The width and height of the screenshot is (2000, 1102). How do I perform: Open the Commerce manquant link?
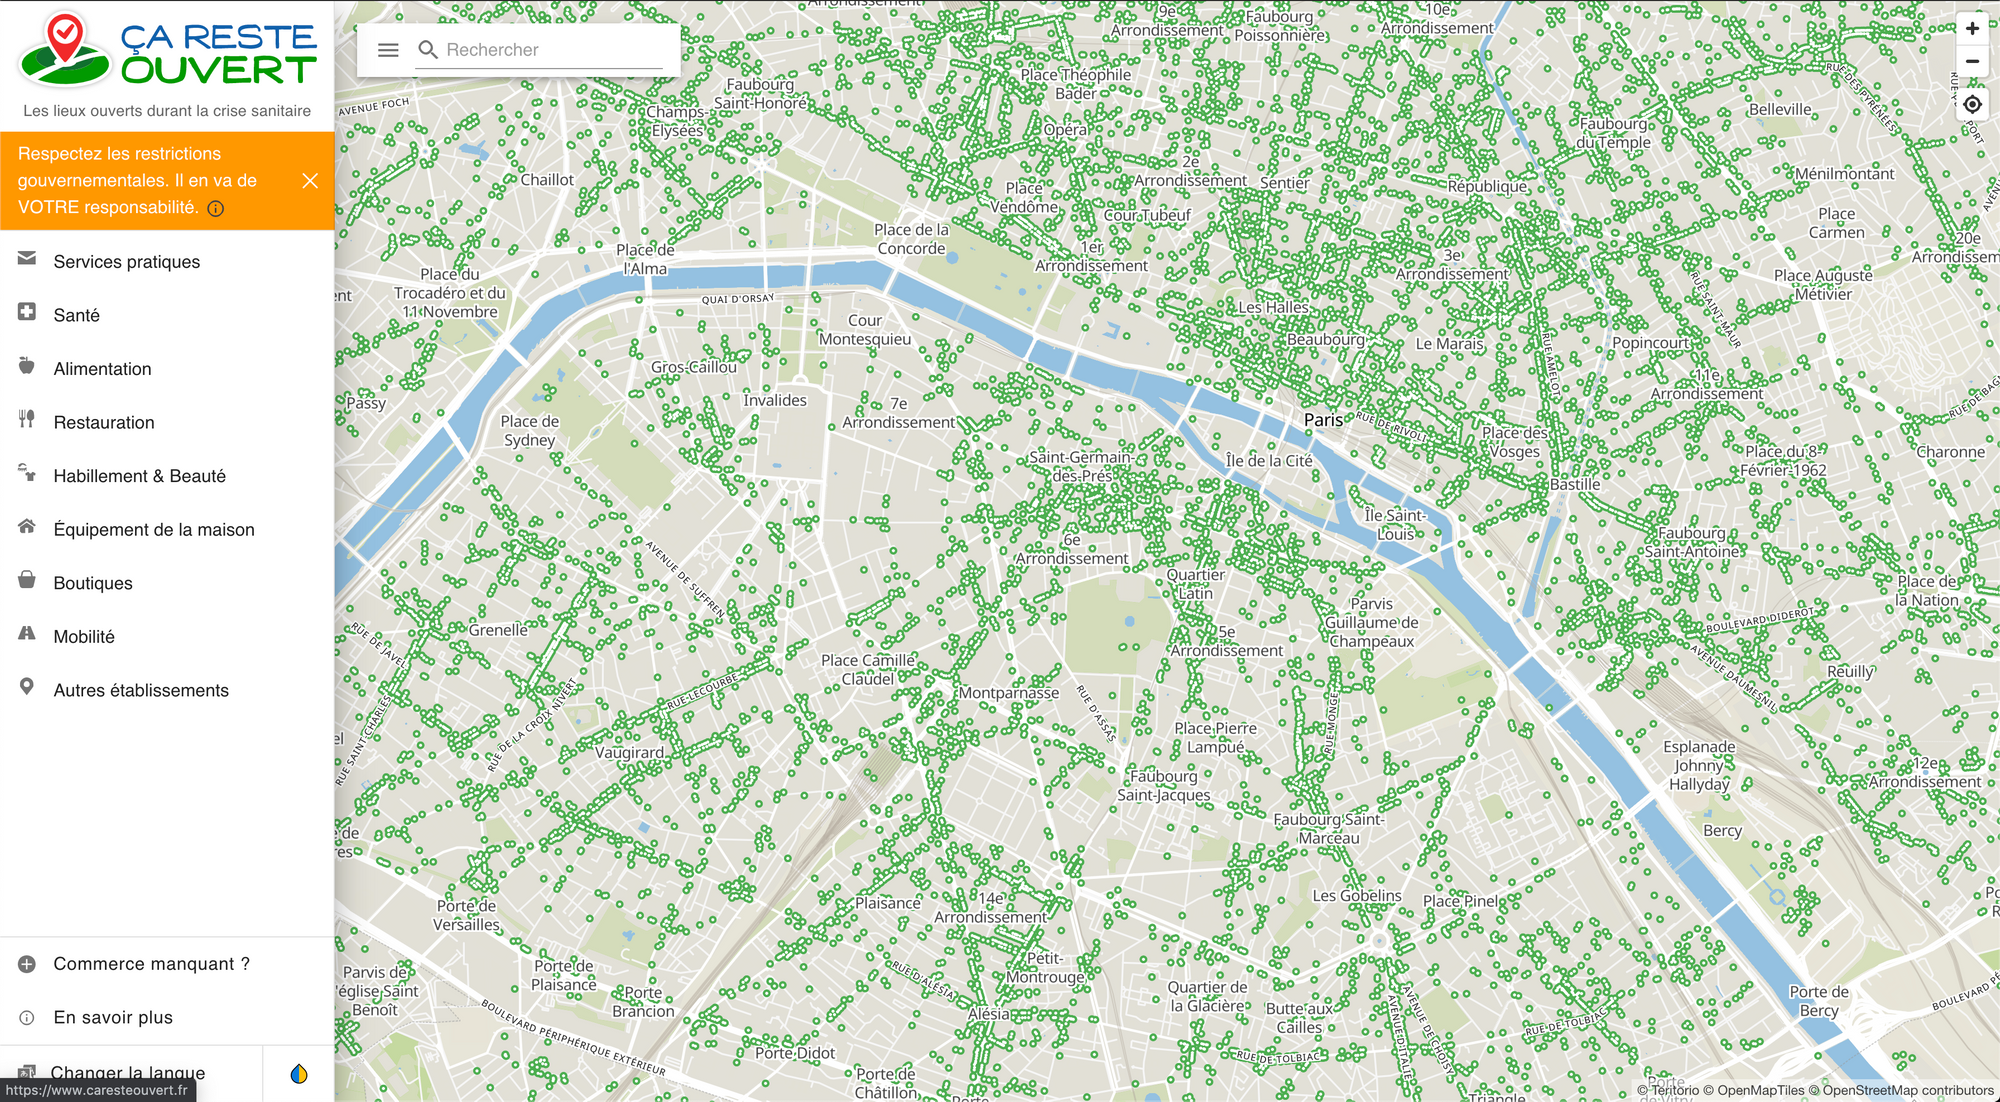167,964
